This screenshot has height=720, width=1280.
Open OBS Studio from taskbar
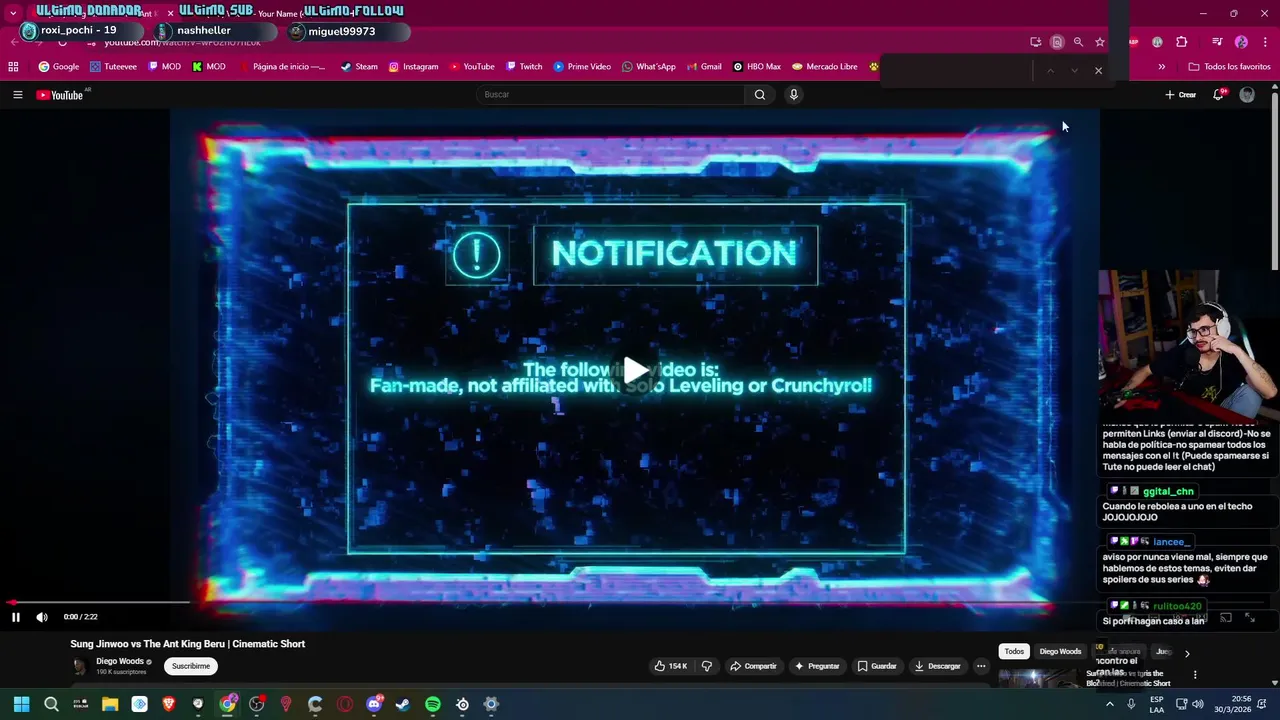tap(257, 704)
